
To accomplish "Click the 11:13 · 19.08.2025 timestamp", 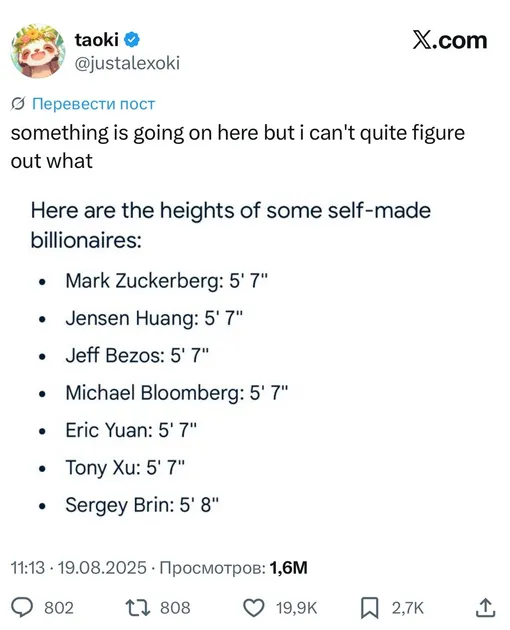I will [x=79, y=568].
